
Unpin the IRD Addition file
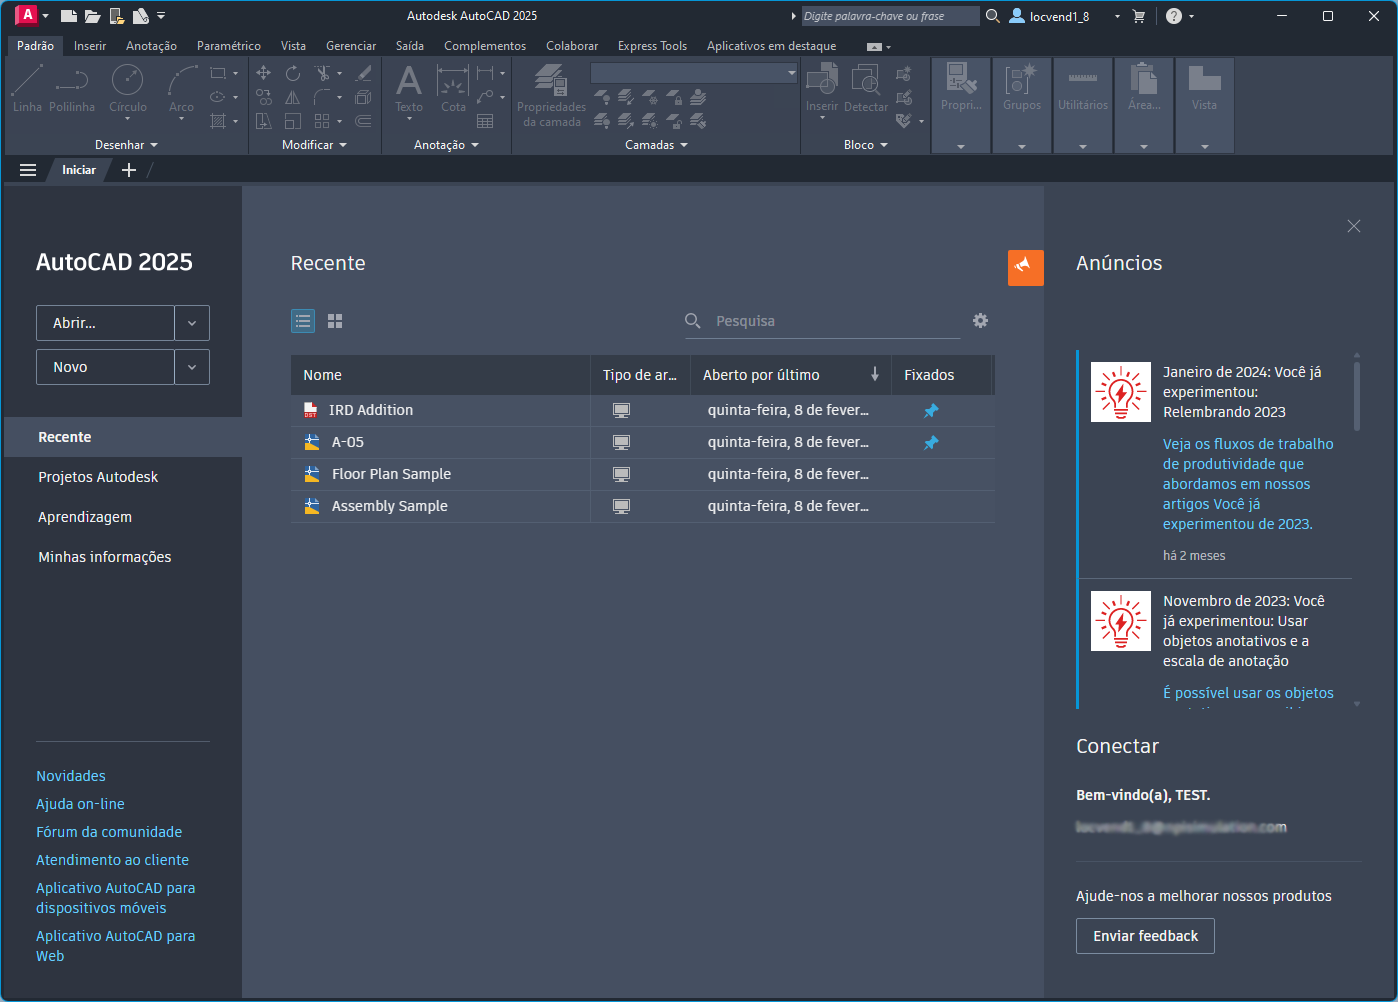931,411
